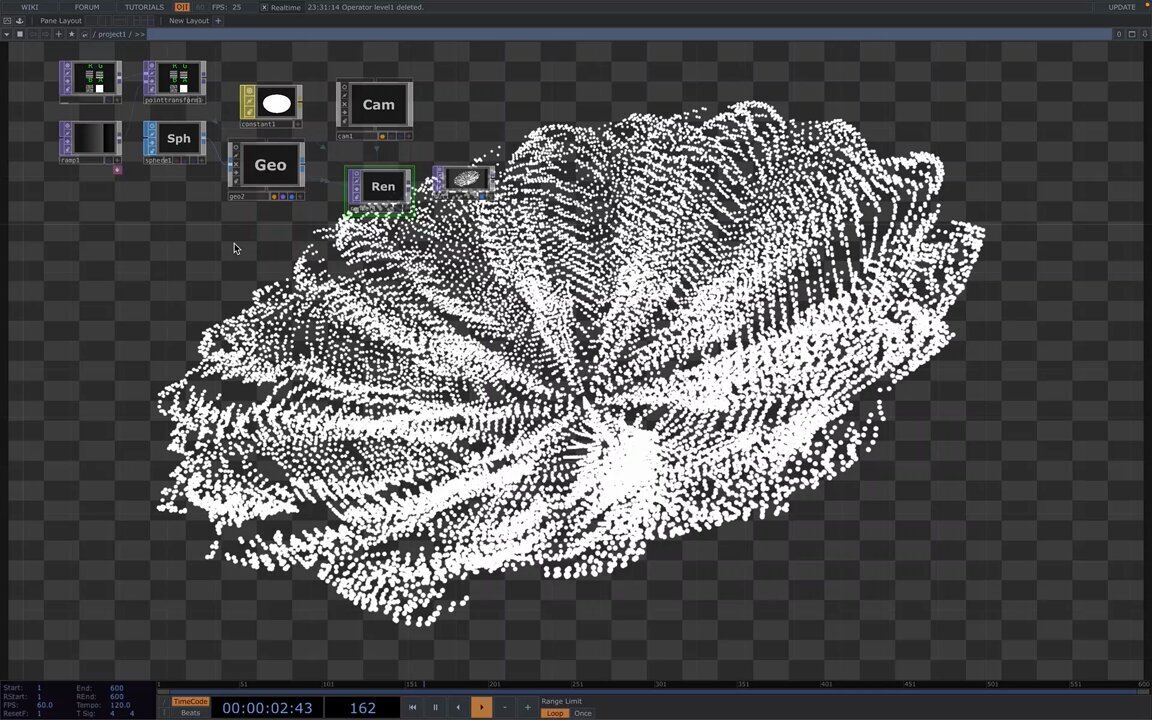Switch timeline display to Beats
Image resolution: width=1152 pixels, height=720 pixels.
[x=190, y=713]
